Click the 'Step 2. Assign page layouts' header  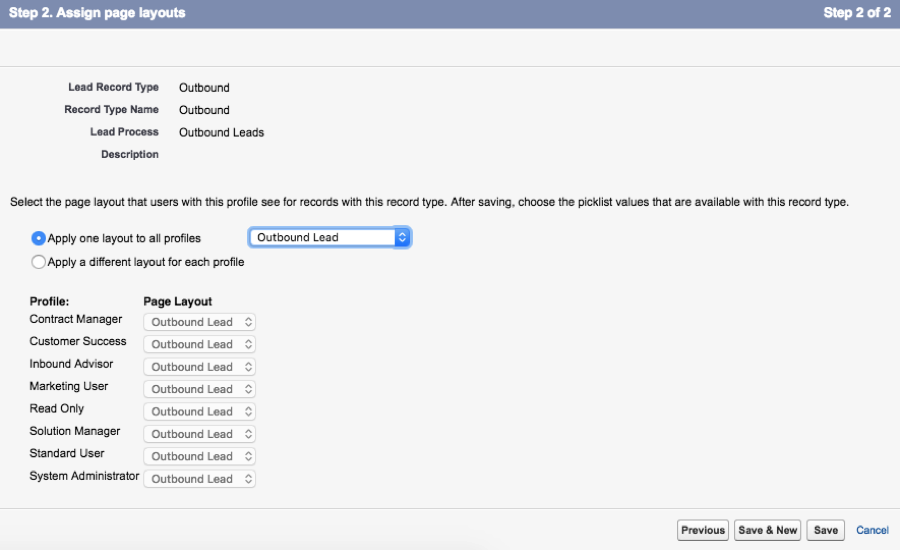point(97,13)
